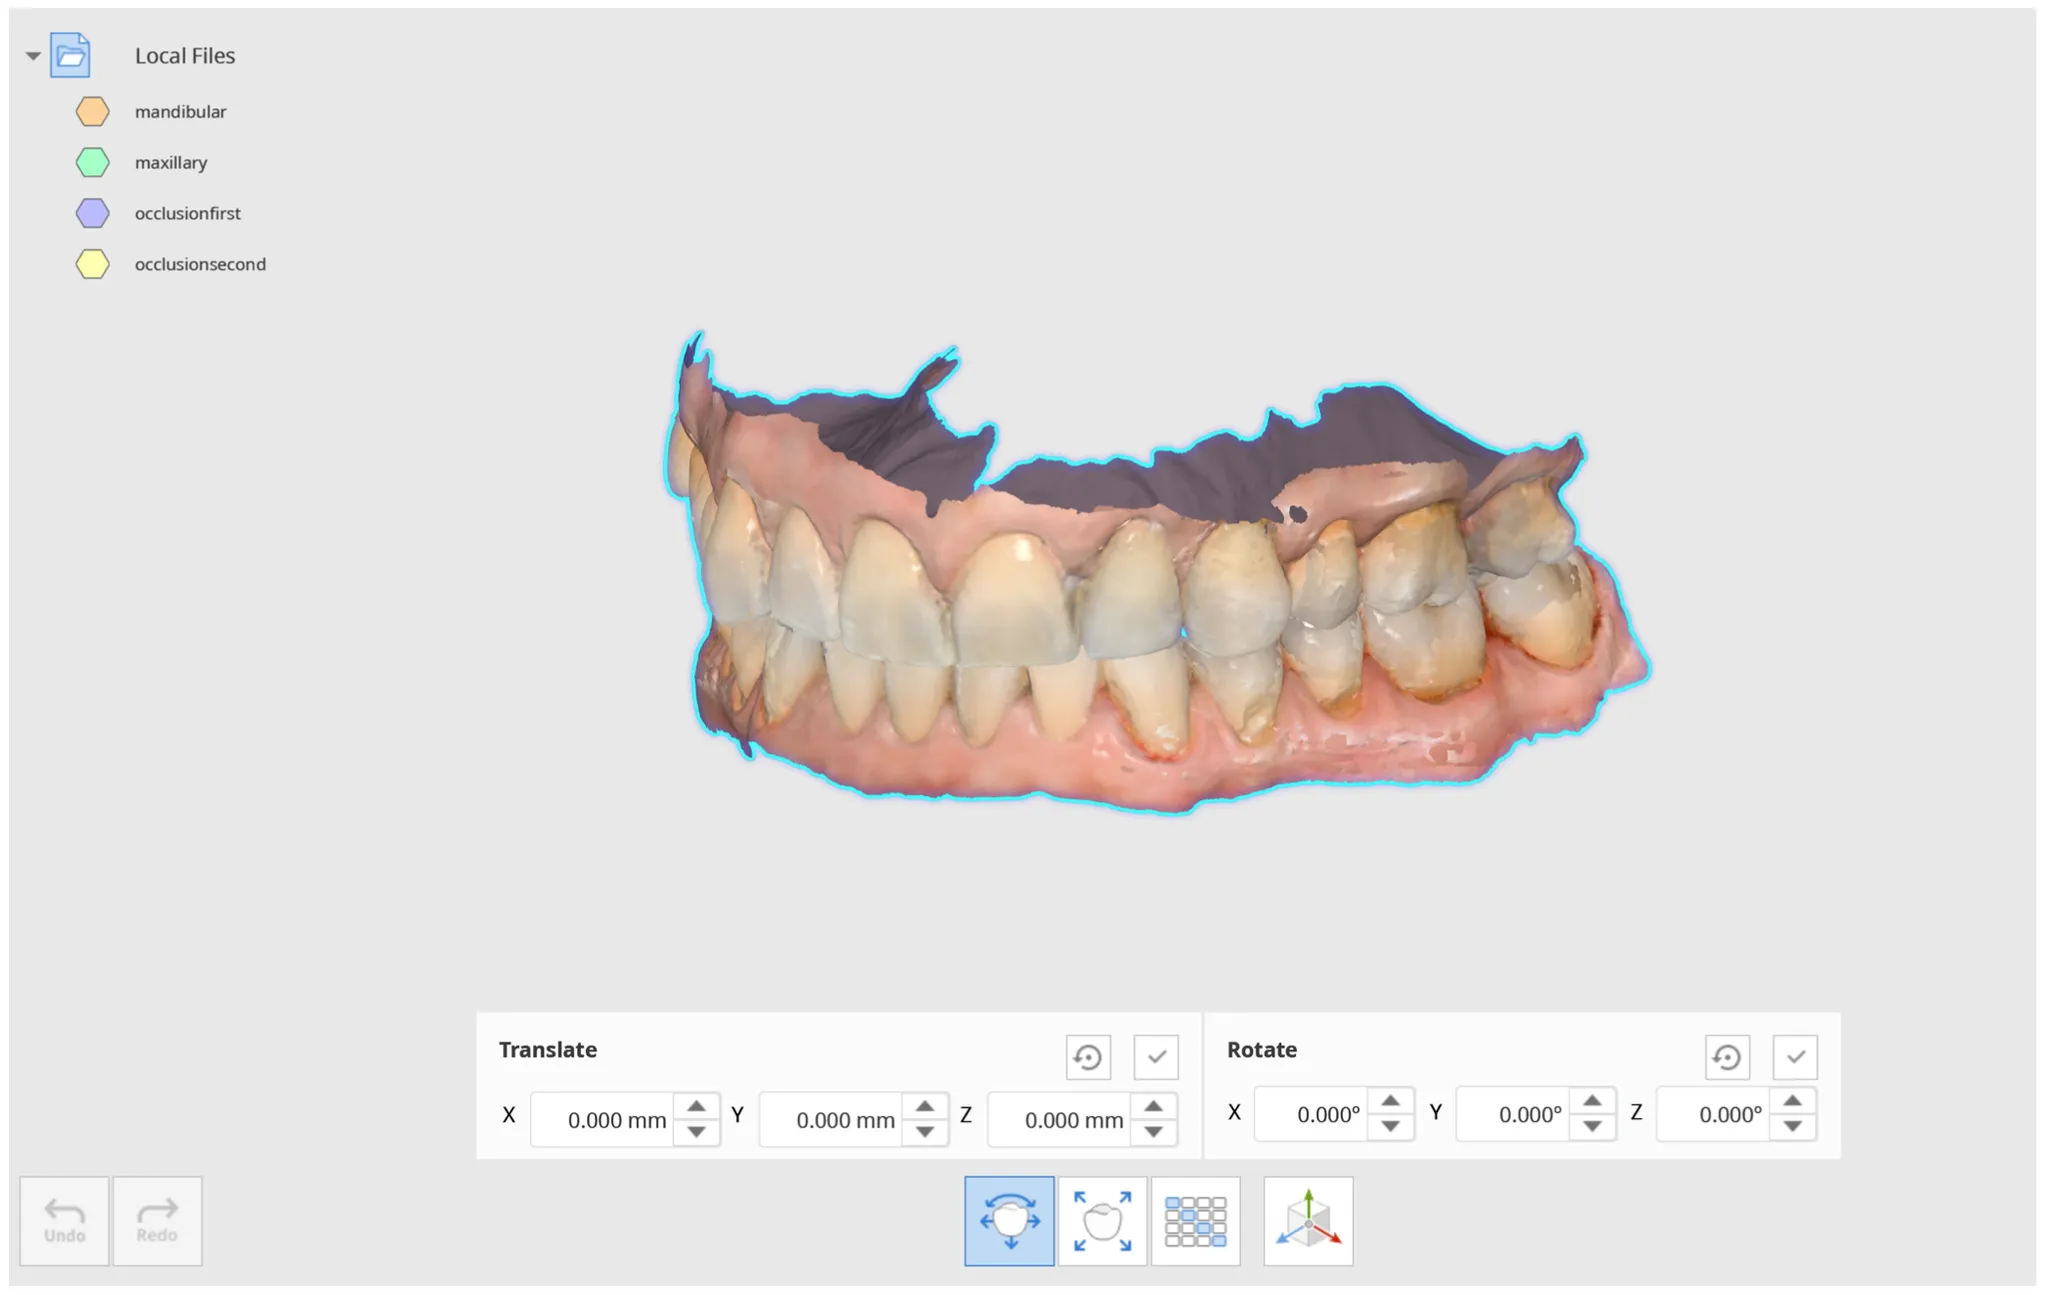The height and width of the screenshot is (1295, 2048).
Task: Click the fit model to screen icon
Action: [1102, 1221]
